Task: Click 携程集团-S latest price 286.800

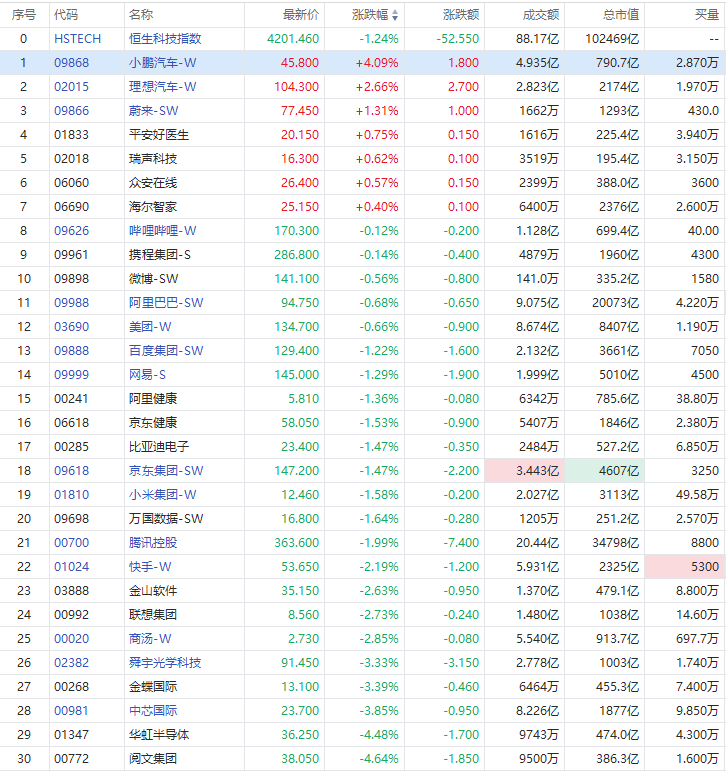Action: (296, 255)
